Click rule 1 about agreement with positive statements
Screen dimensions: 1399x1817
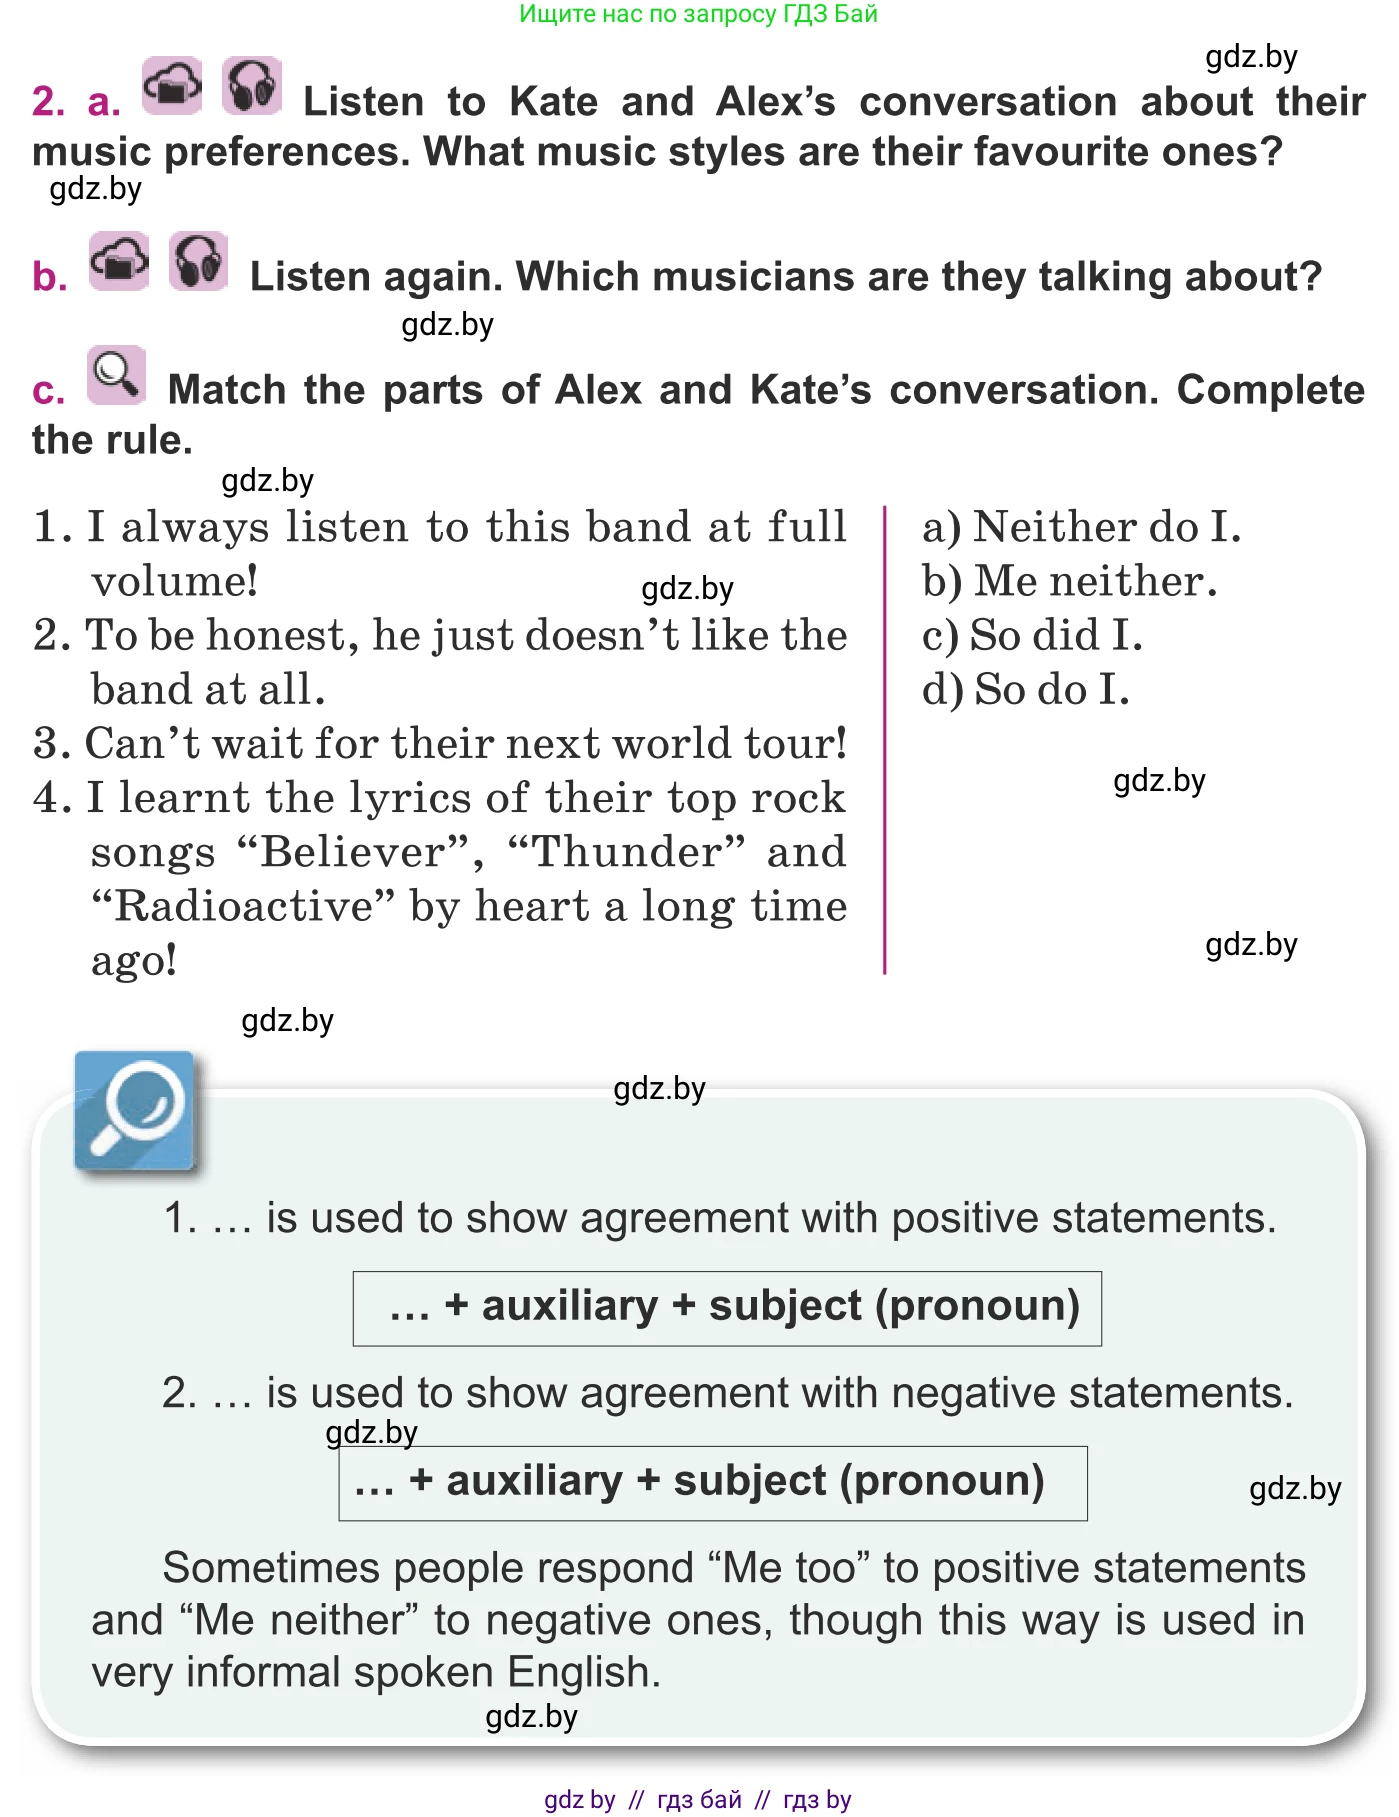click(x=720, y=1218)
